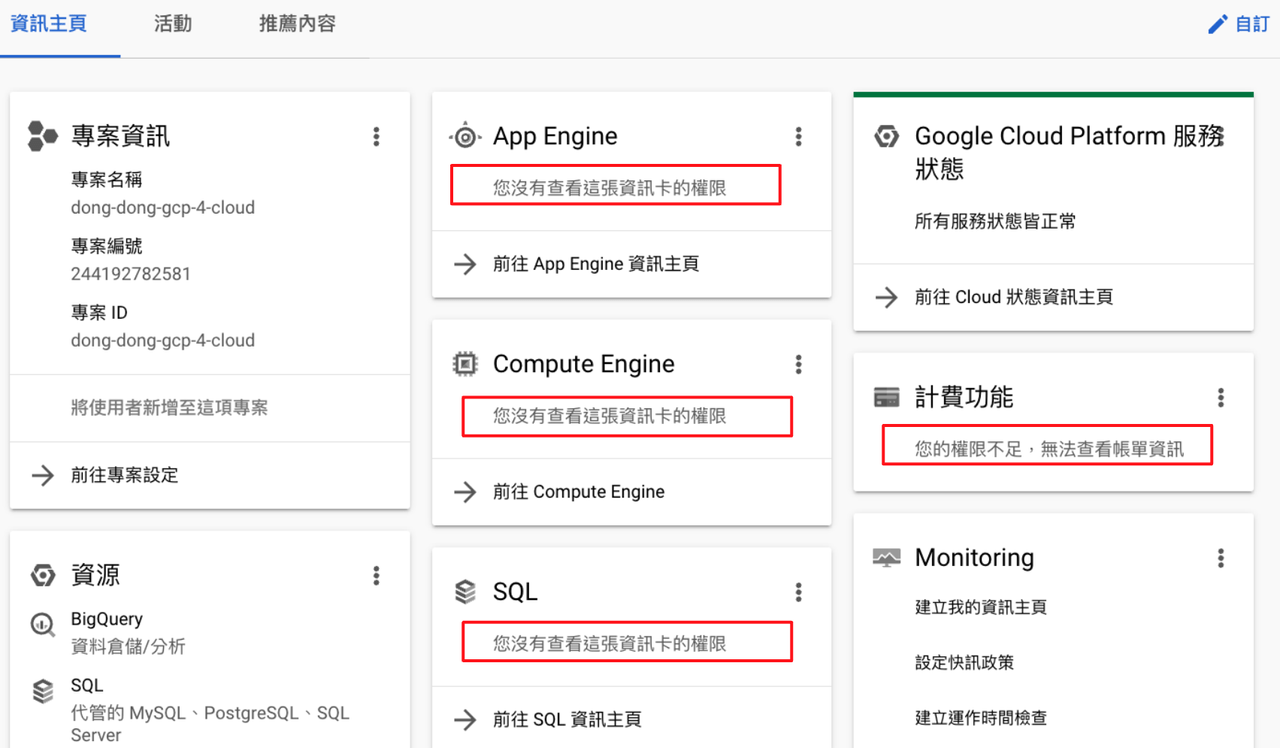
Task: Click the arrow beside 前往專案設定
Action: (42, 475)
